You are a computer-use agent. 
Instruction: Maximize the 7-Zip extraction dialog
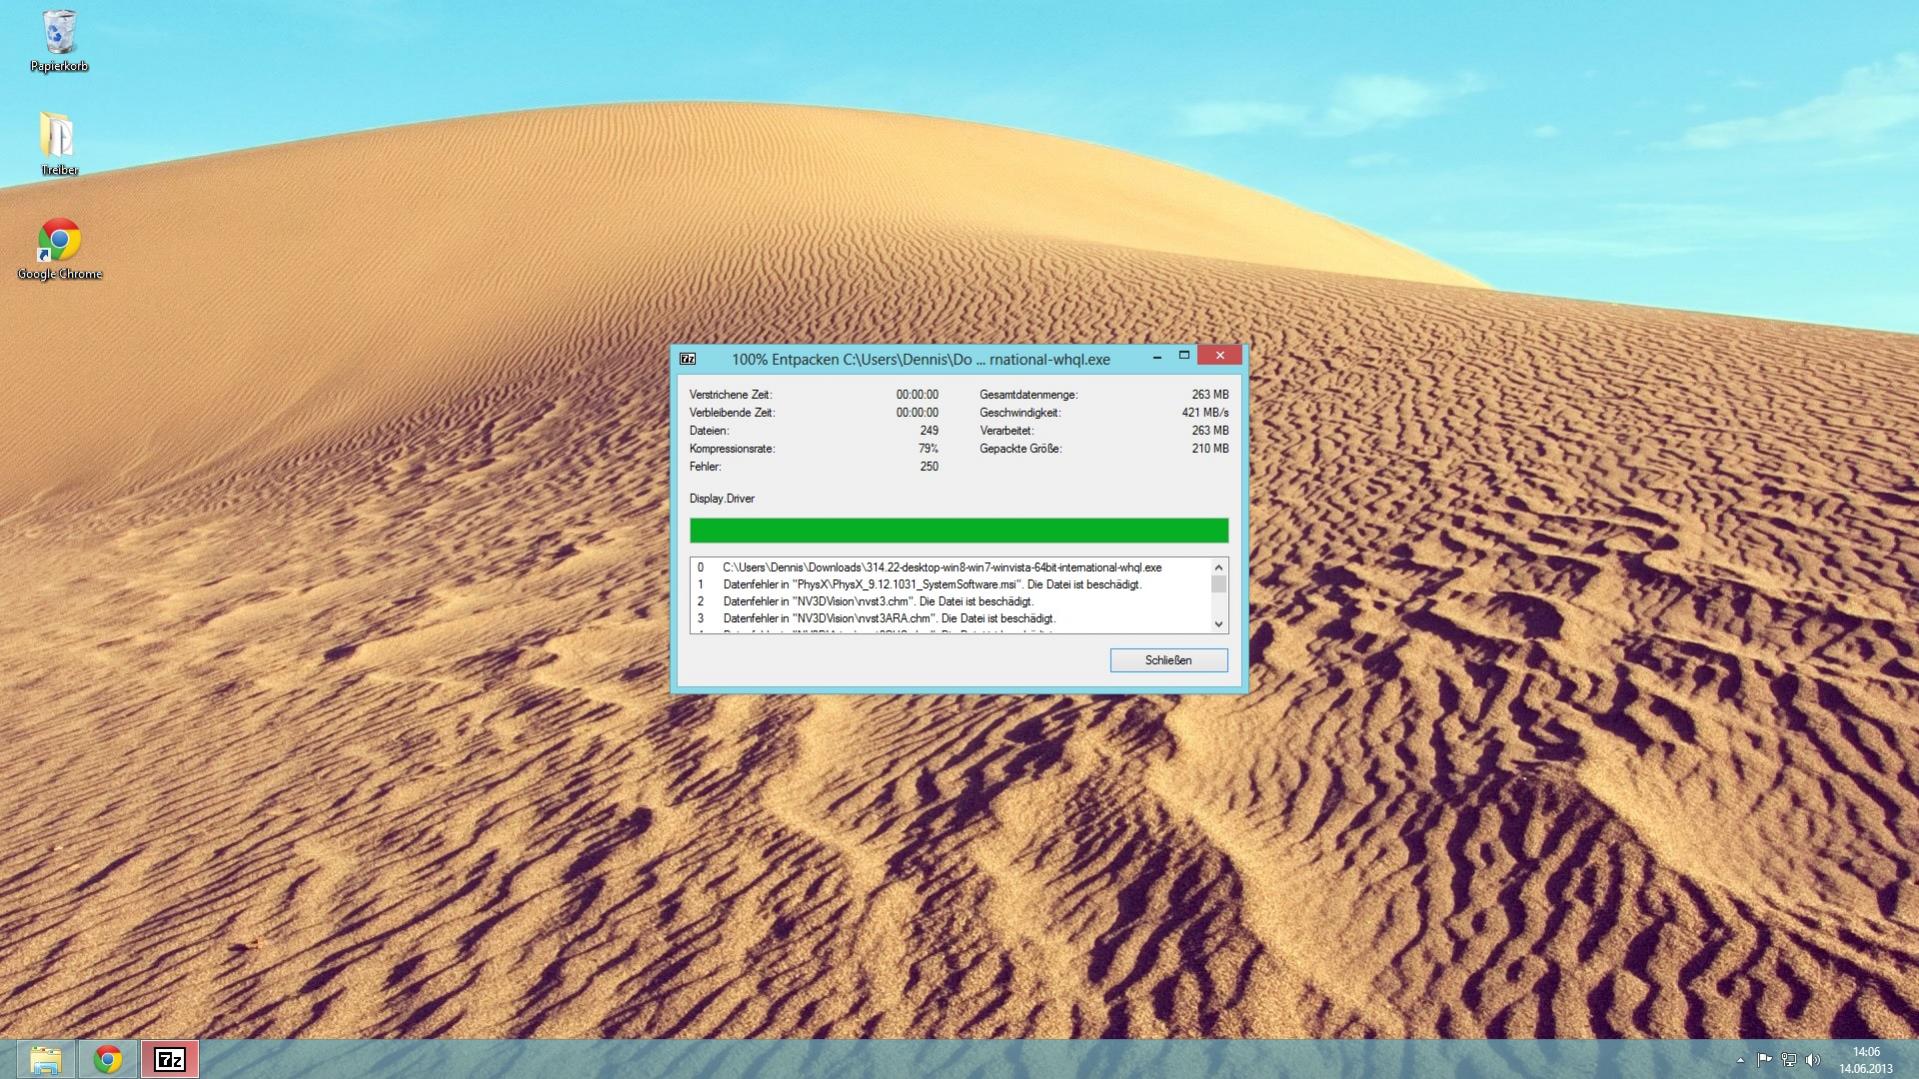[1184, 356]
